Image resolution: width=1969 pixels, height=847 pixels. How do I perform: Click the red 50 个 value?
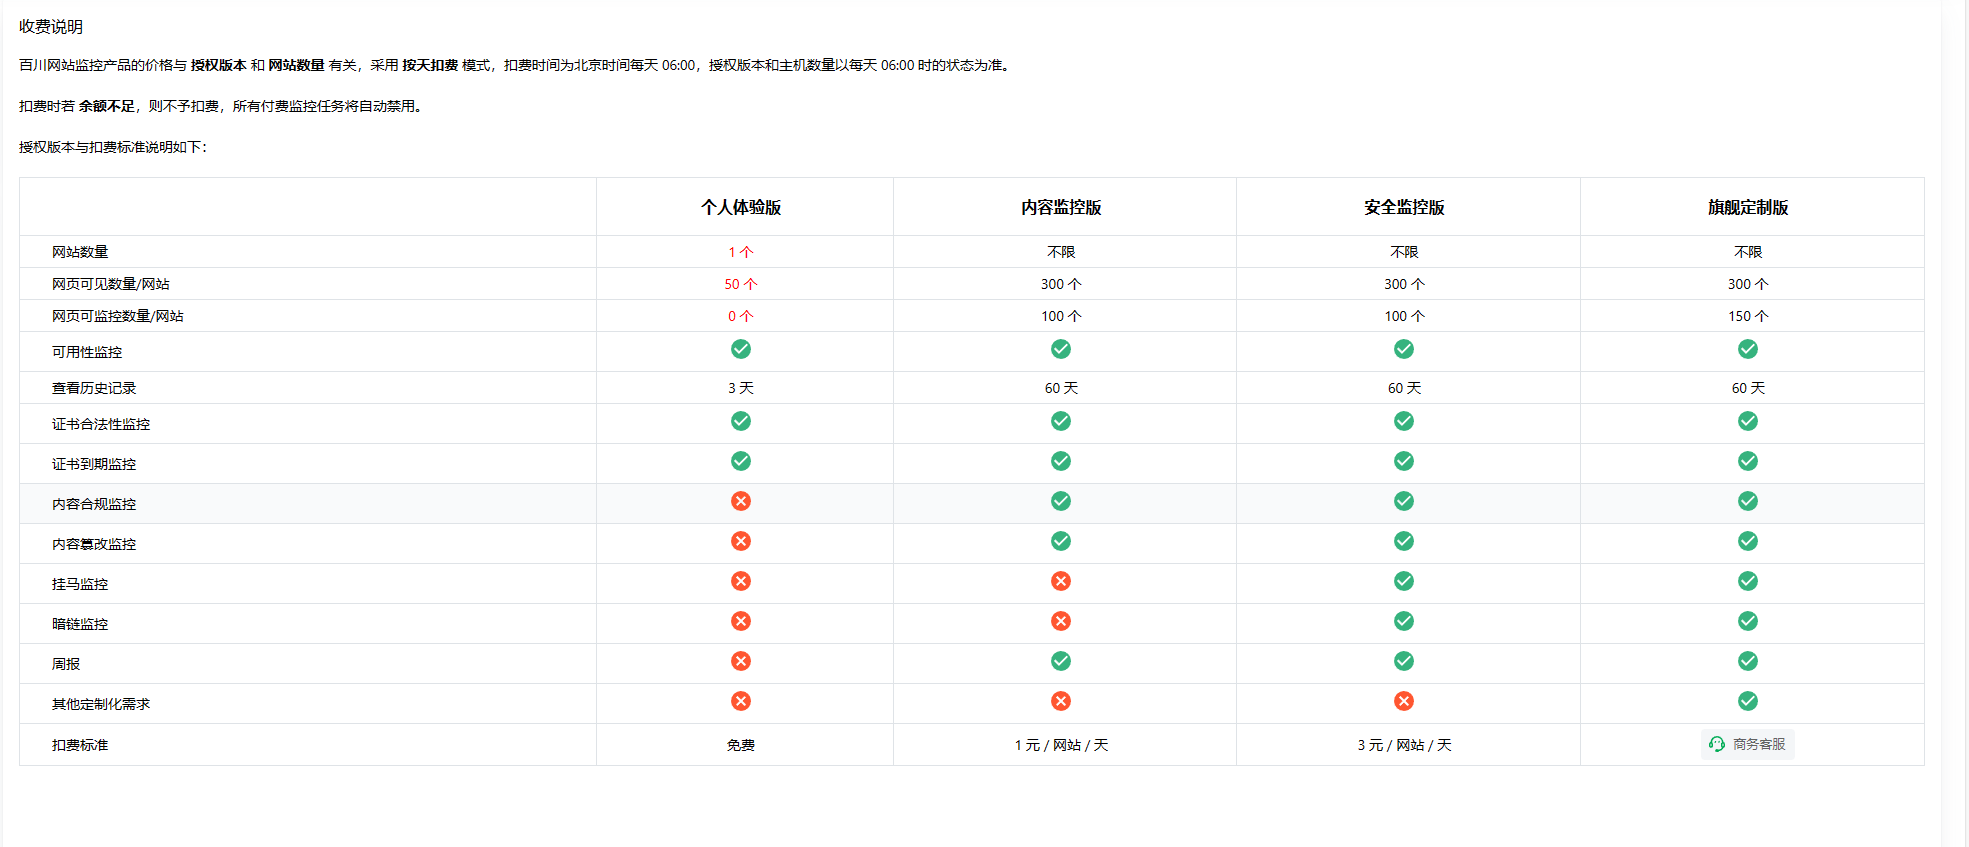[x=741, y=284]
